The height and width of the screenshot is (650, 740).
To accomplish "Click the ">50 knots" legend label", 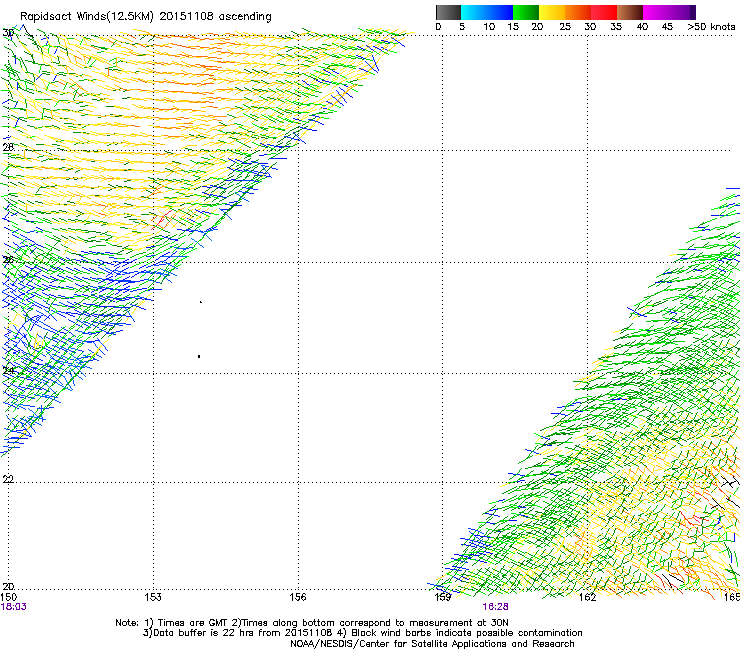I will point(711,27).
